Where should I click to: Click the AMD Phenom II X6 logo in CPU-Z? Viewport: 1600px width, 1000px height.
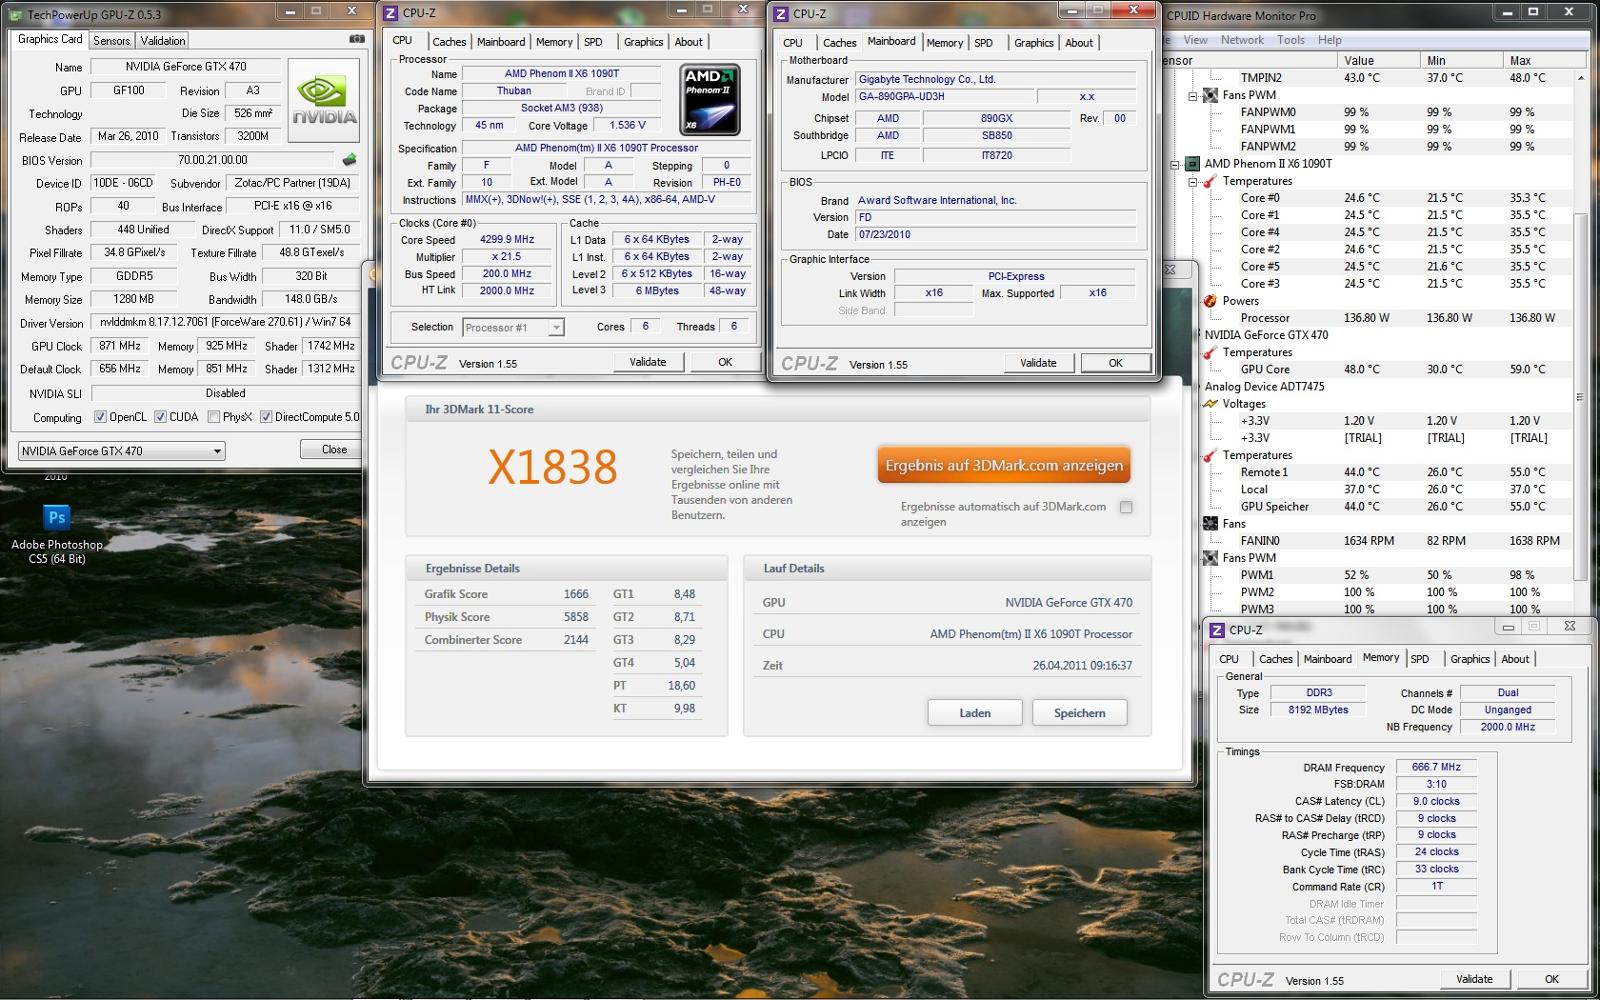click(x=709, y=99)
